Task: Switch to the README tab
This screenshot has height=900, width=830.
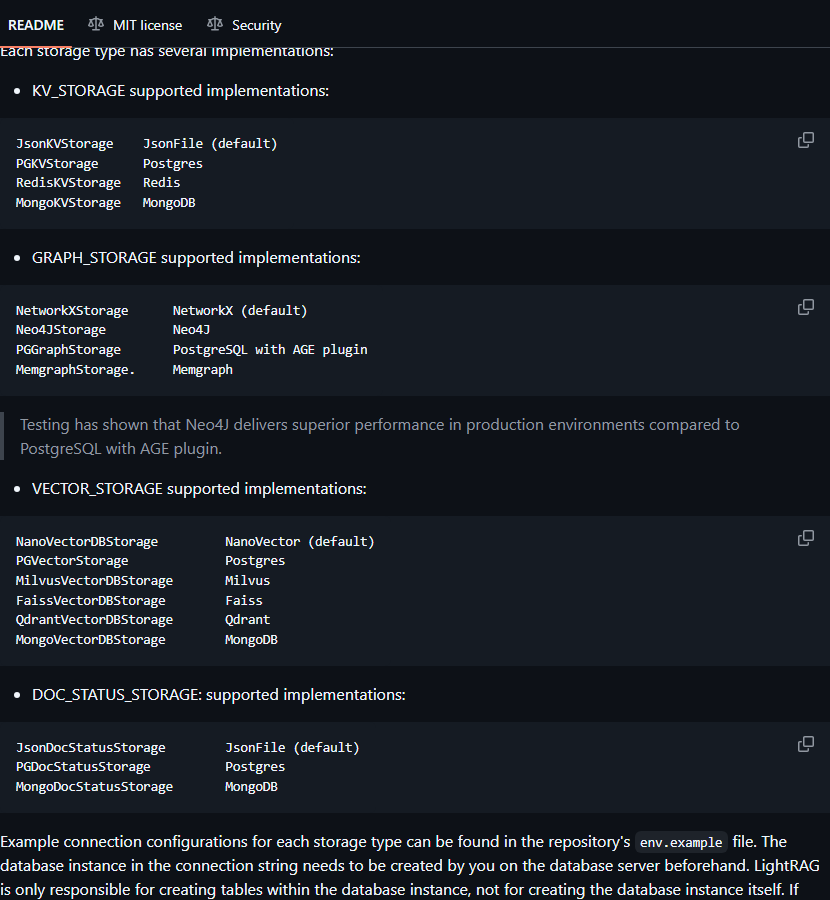Action: pyautogui.click(x=36, y=25)
